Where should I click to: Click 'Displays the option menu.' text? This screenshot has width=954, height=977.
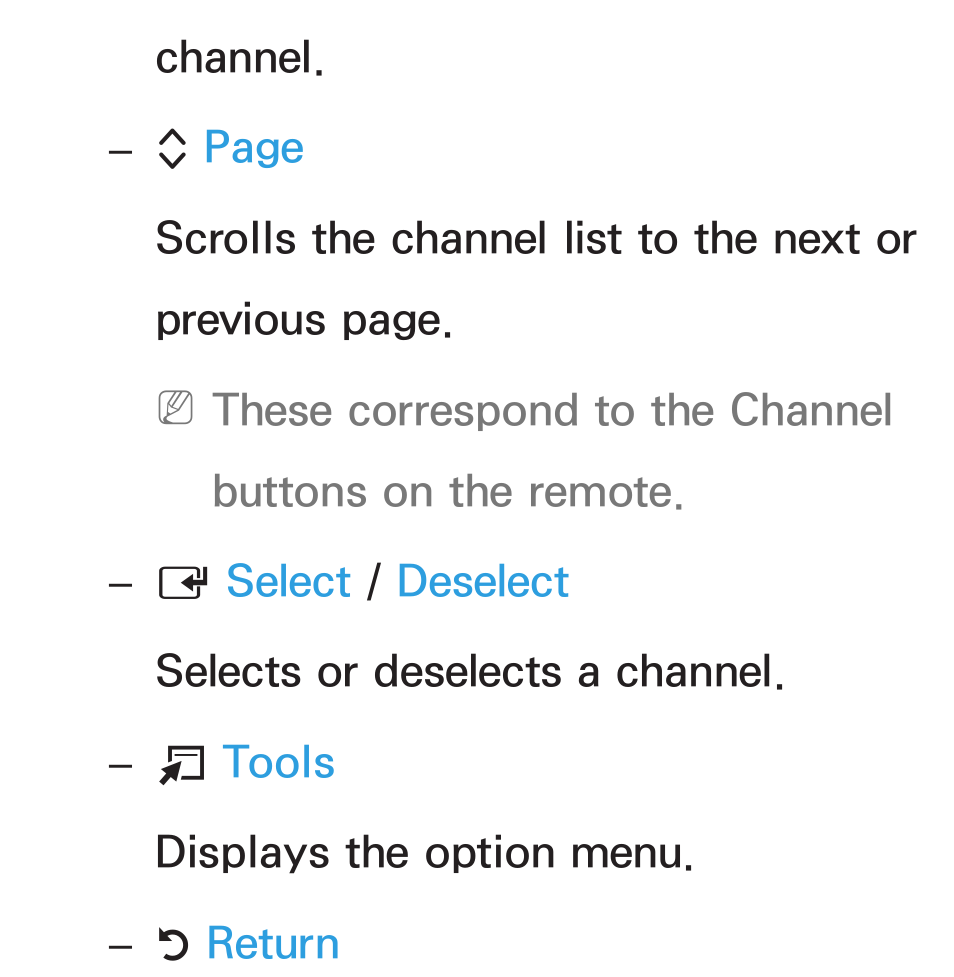[x=424, y=852]
